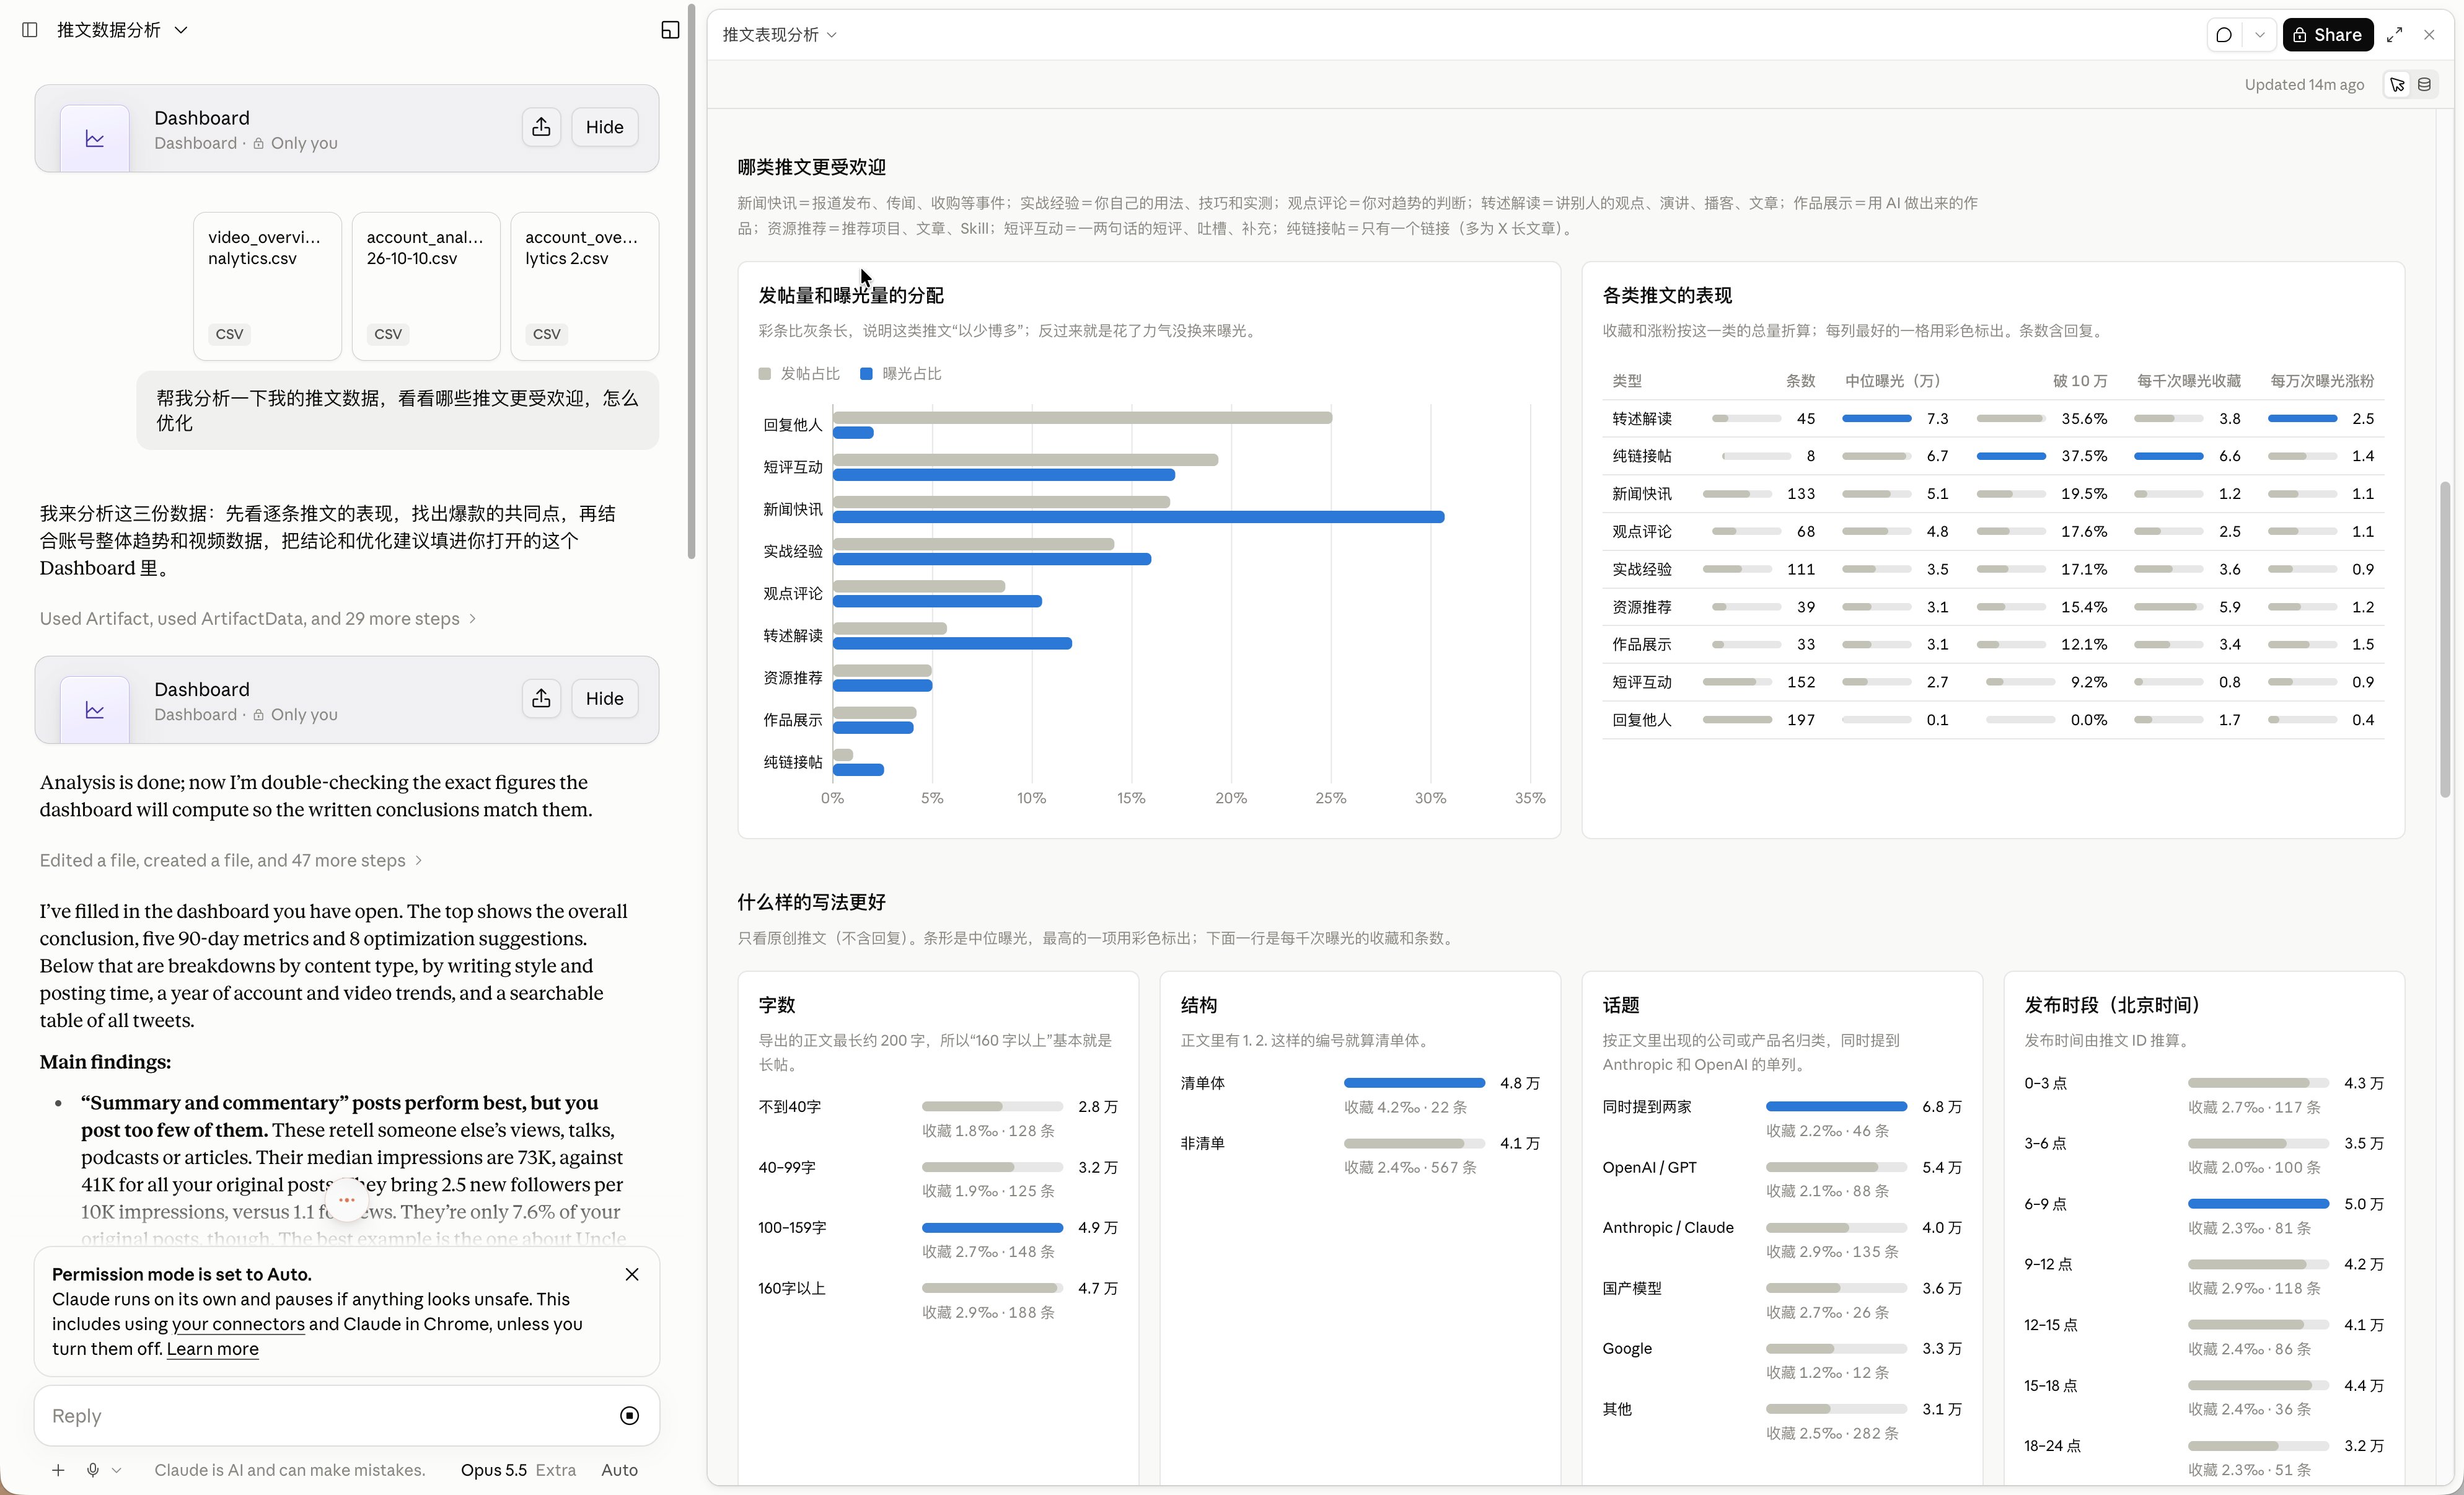Click the share icon on the top Dashboard card

tap(541, 127)
